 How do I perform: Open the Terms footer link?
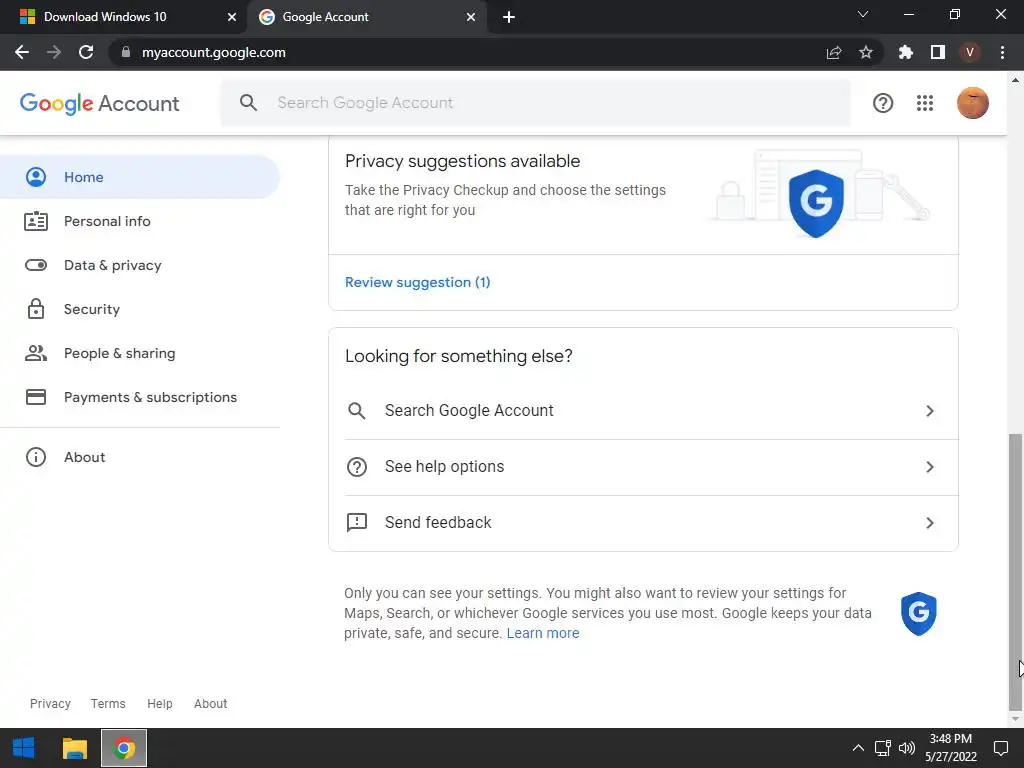(x=108, y=703)
